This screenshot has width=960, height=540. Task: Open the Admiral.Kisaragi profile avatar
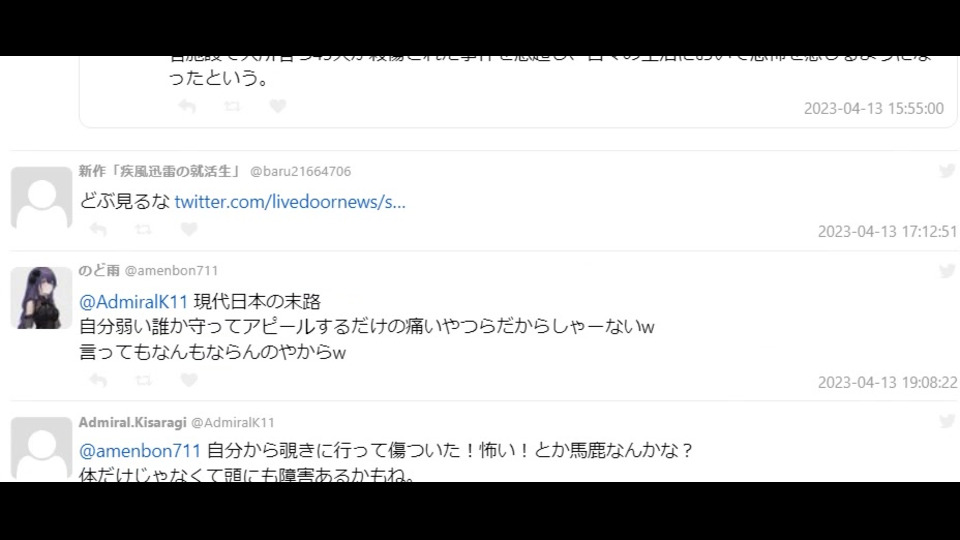tap(42, 449)
